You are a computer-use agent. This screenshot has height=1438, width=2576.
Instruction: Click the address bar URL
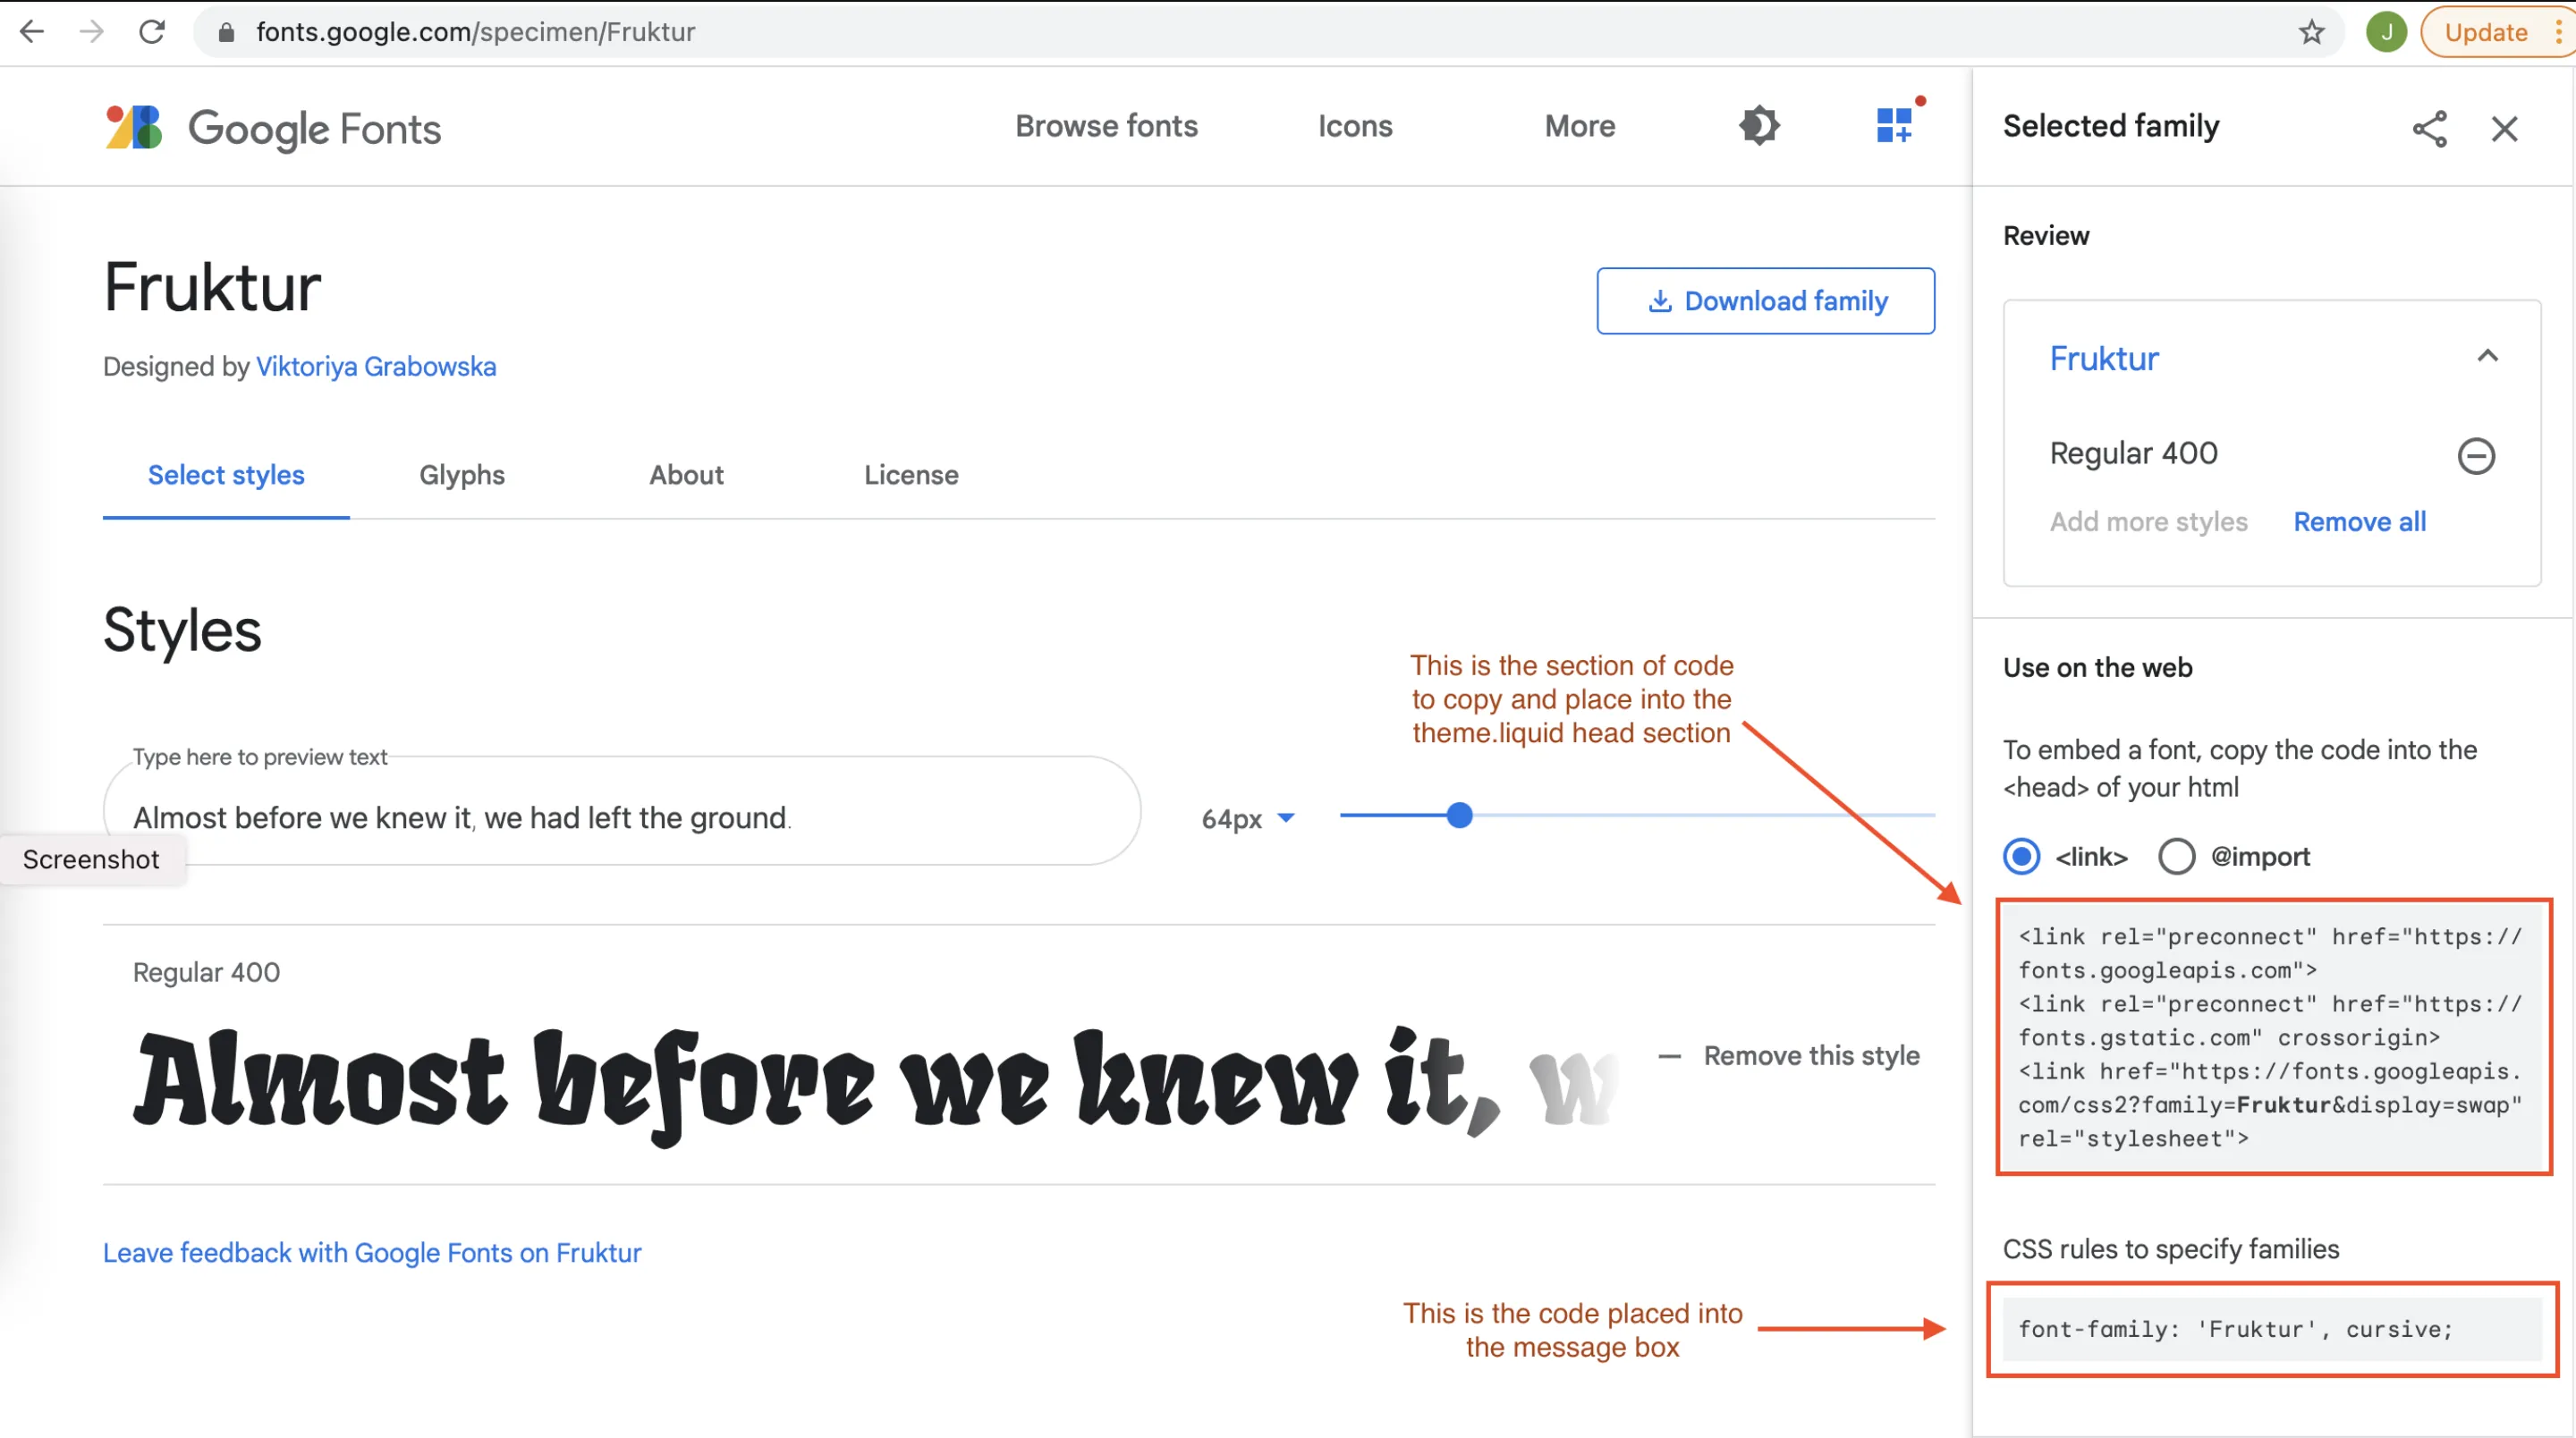click(476, 32)
